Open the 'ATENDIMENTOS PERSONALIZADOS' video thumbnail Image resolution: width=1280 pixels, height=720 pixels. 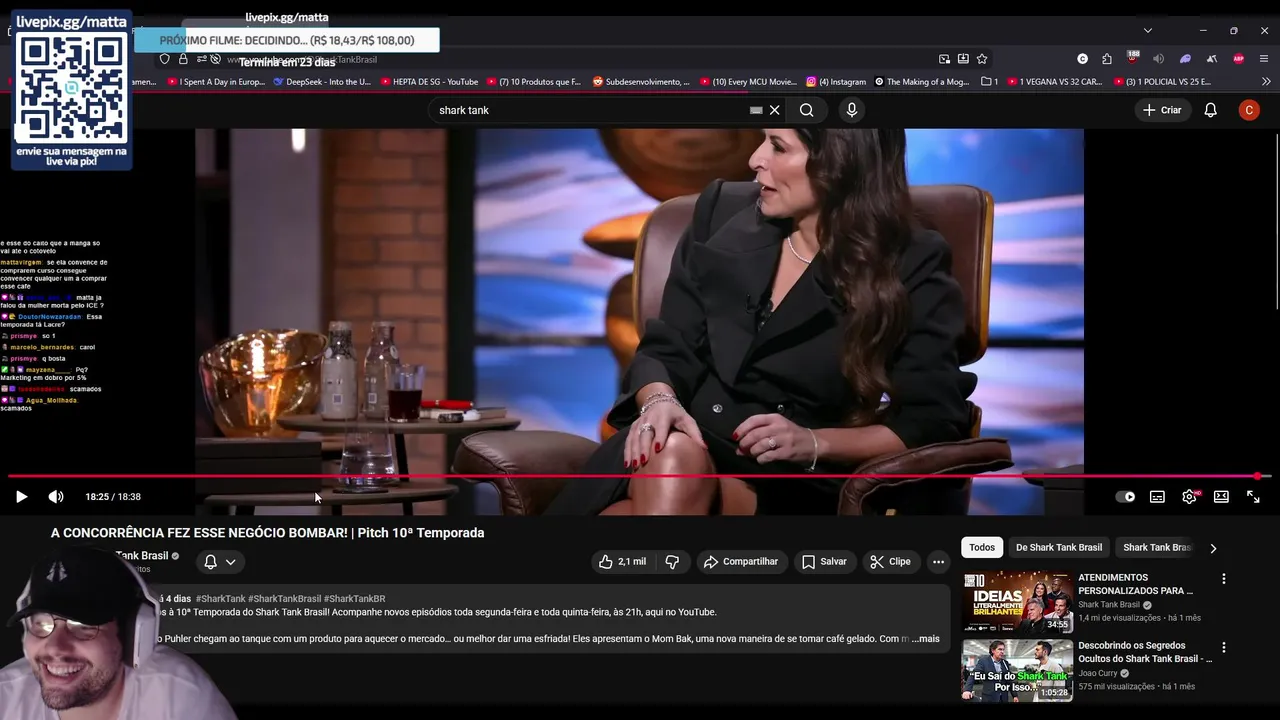1017,602
